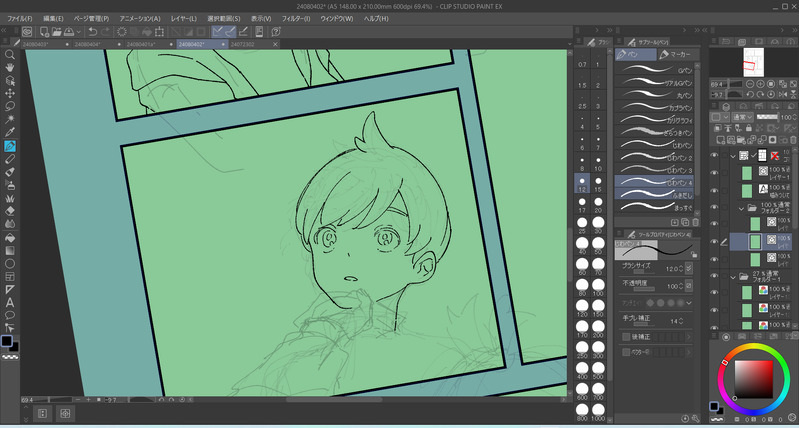Select the Fill bucket tool

click(x=9, y=237)
